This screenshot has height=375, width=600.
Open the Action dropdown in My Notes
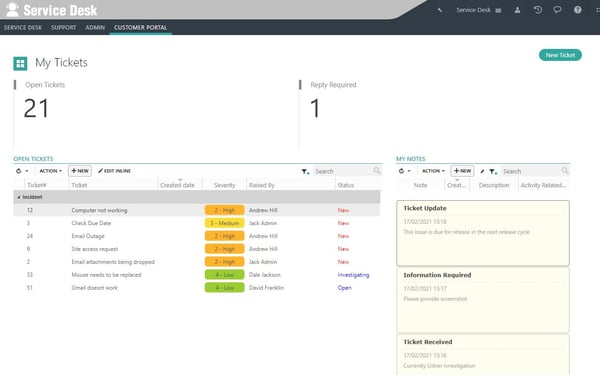(x=433, y=171)
